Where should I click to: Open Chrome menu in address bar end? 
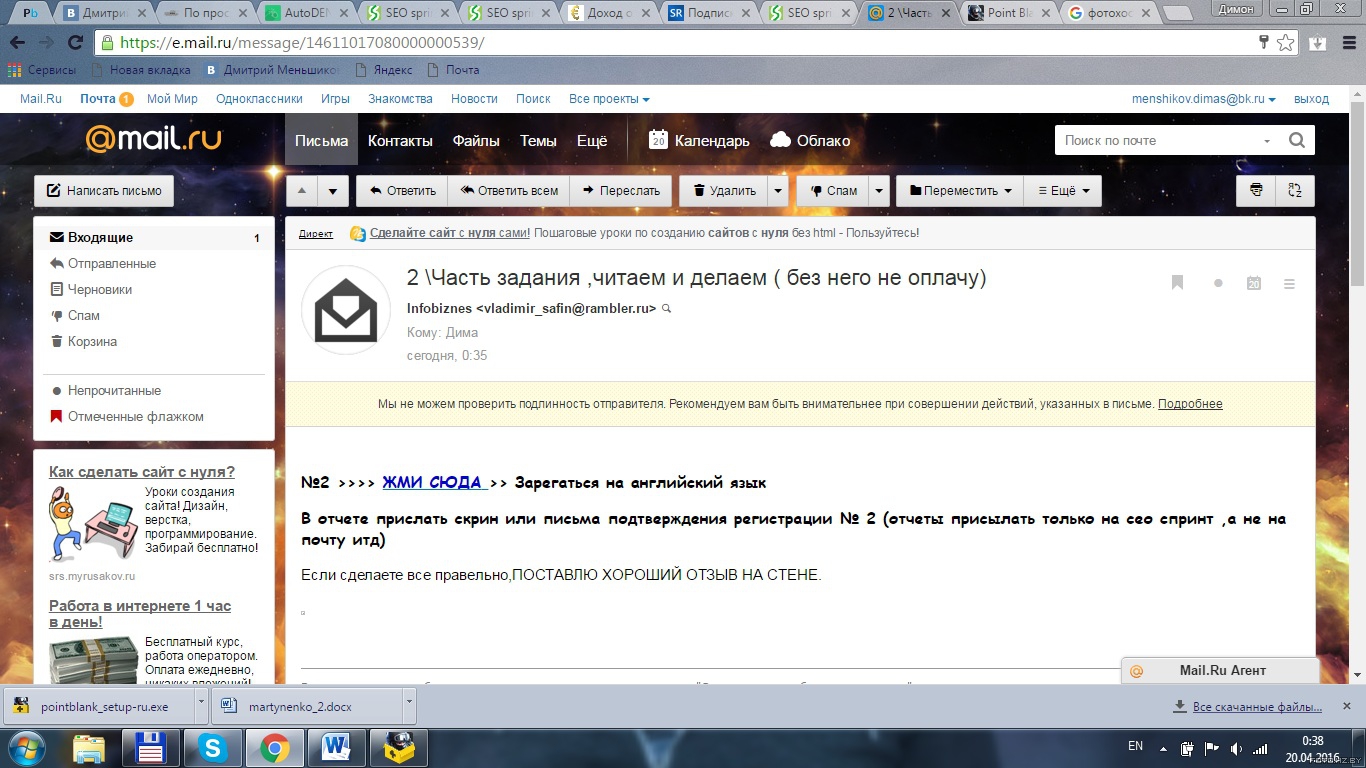[1349, 43]
